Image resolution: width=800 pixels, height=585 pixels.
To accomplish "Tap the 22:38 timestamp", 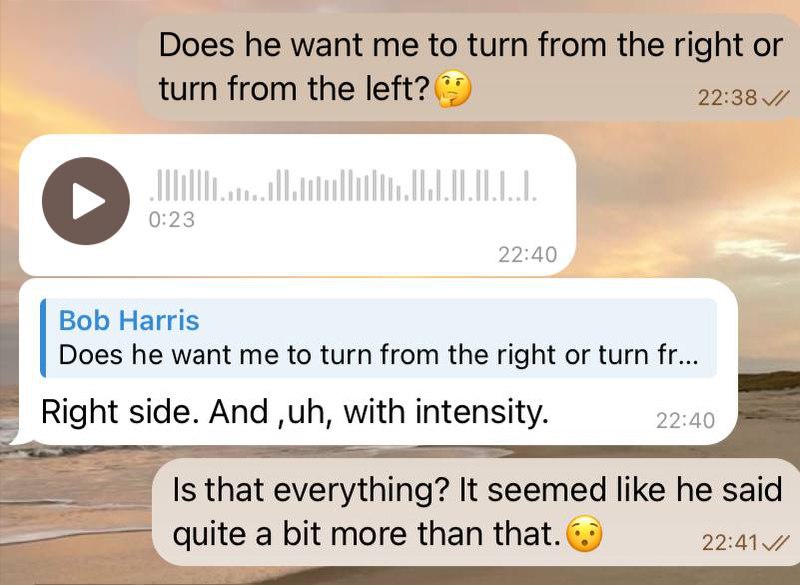I will pyautogui.click(x=727, y=97).
